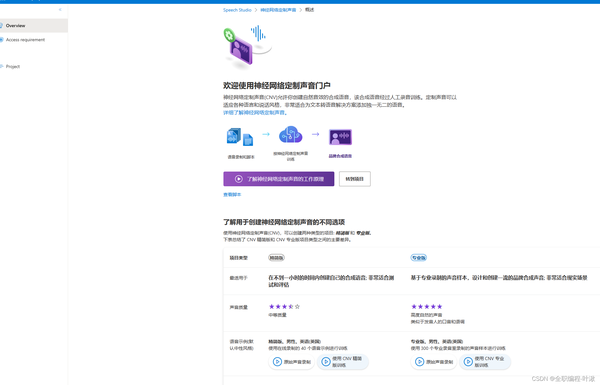600x385 pixels.
Task: Play 精简版 original voice recording sample
Action: pos(292,362)
